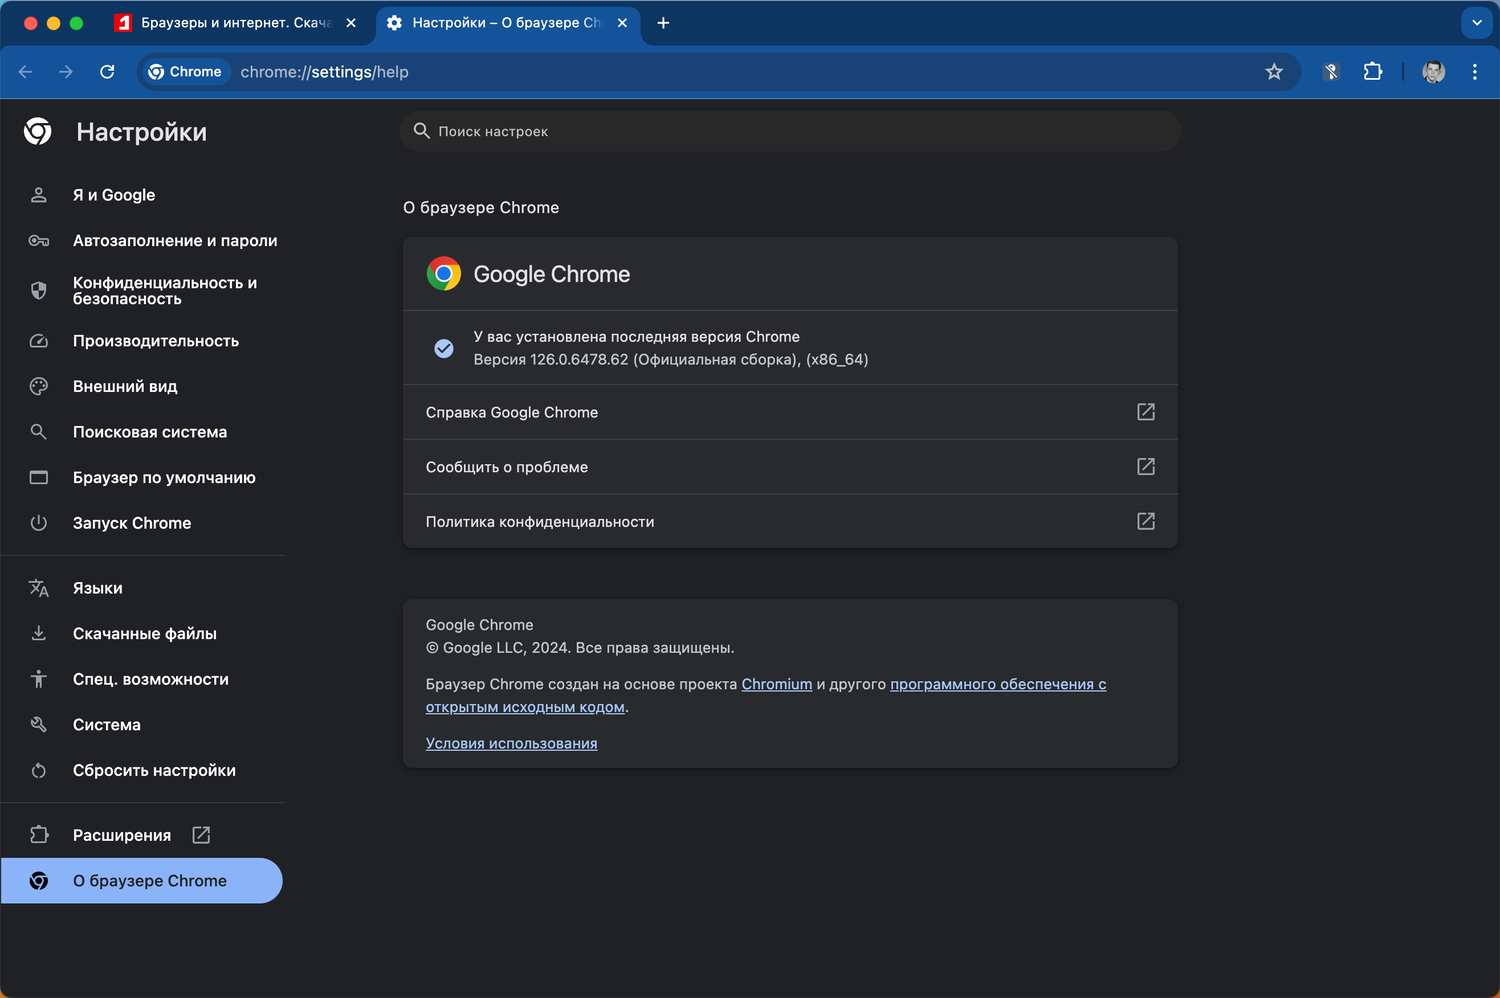
Task: Open the Производительность settings section
Action: click(x=155, y=341)
